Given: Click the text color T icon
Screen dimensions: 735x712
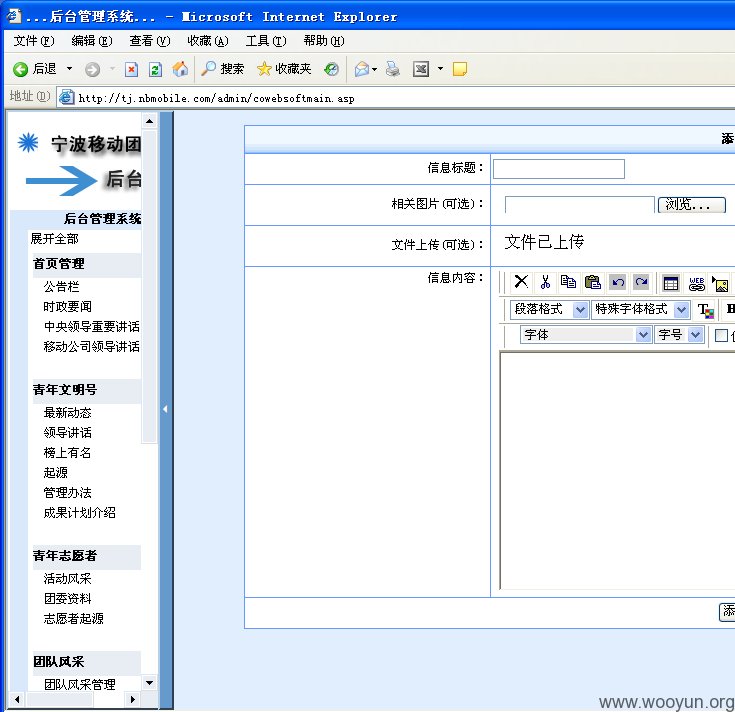Looking at the screenshot, I should click(705, 310).
